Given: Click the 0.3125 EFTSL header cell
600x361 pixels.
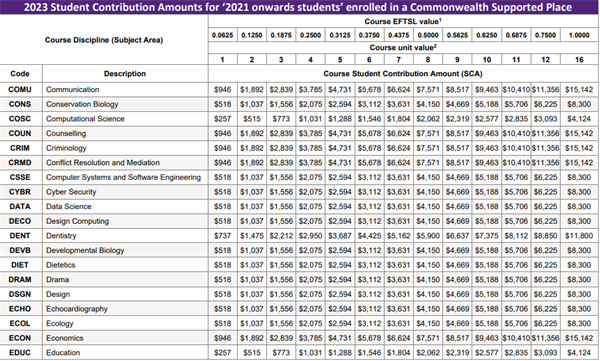Looking at the screenshot, I should pyautogui.click(x=340, y=35).
